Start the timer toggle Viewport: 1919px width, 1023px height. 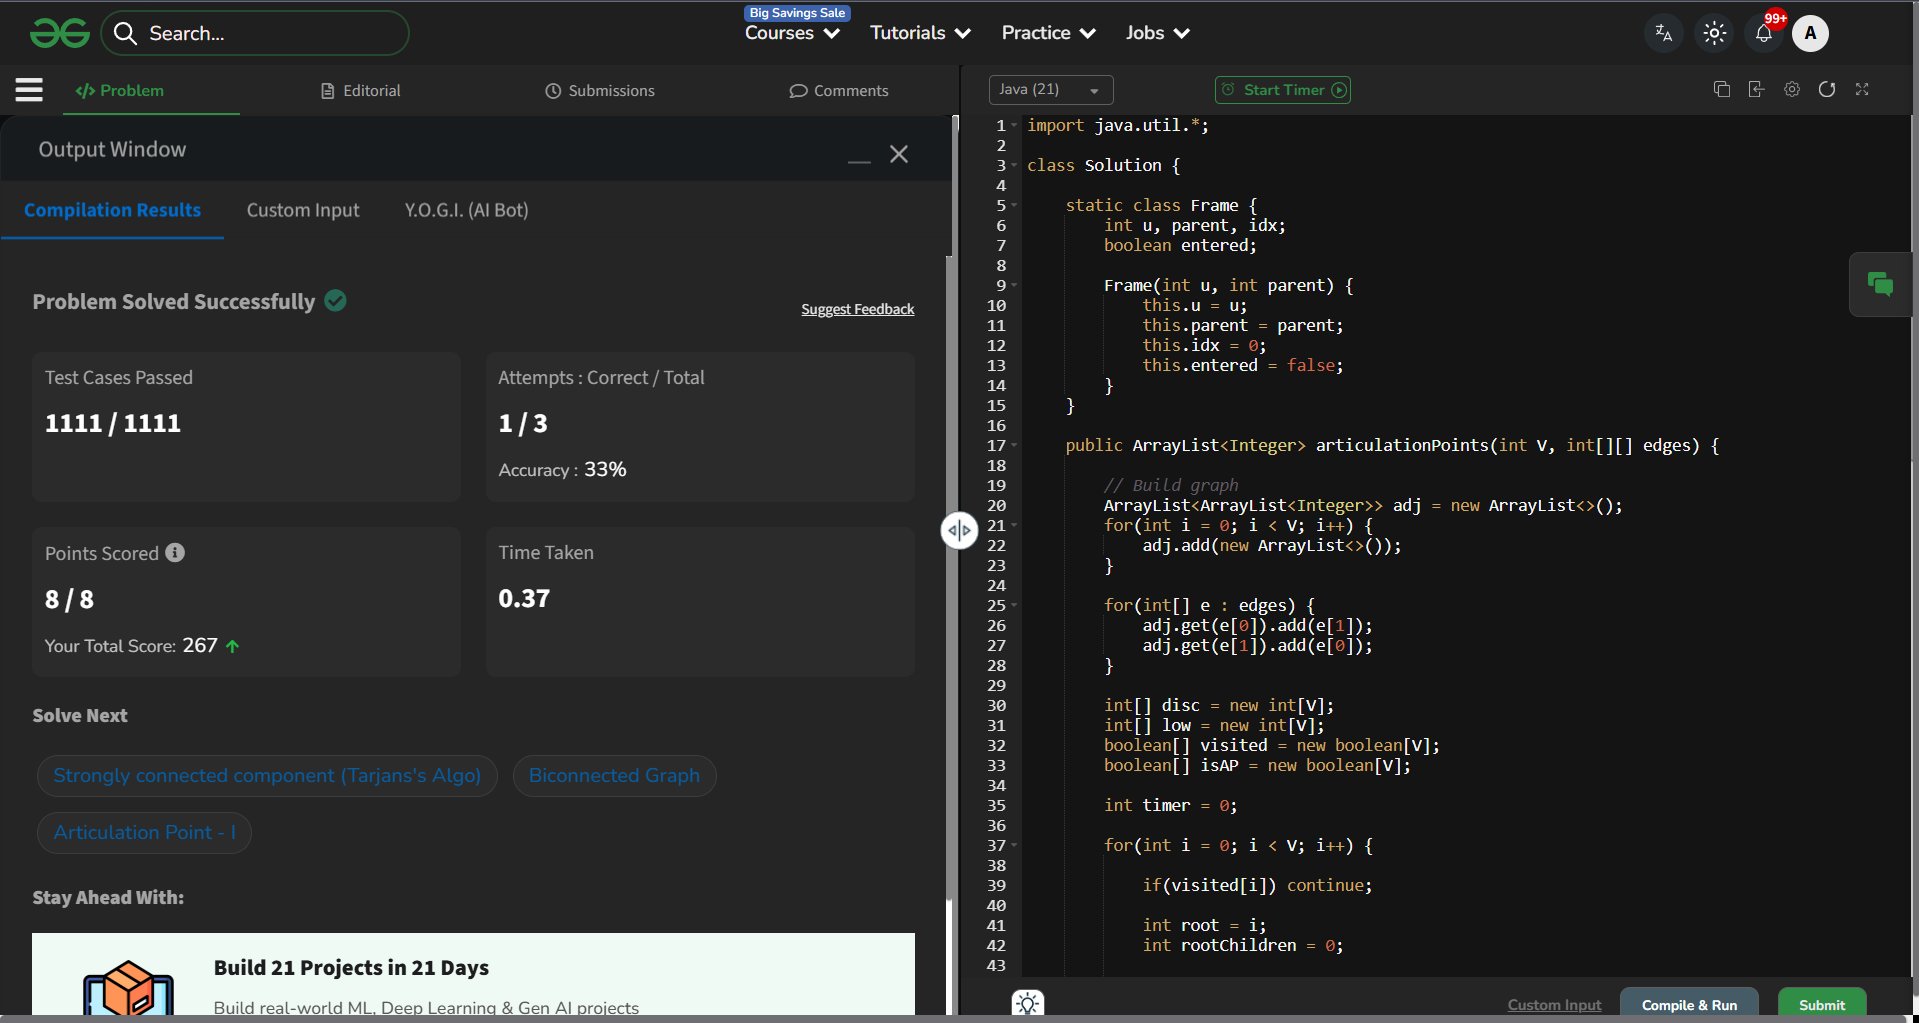tap(1283, 90)
